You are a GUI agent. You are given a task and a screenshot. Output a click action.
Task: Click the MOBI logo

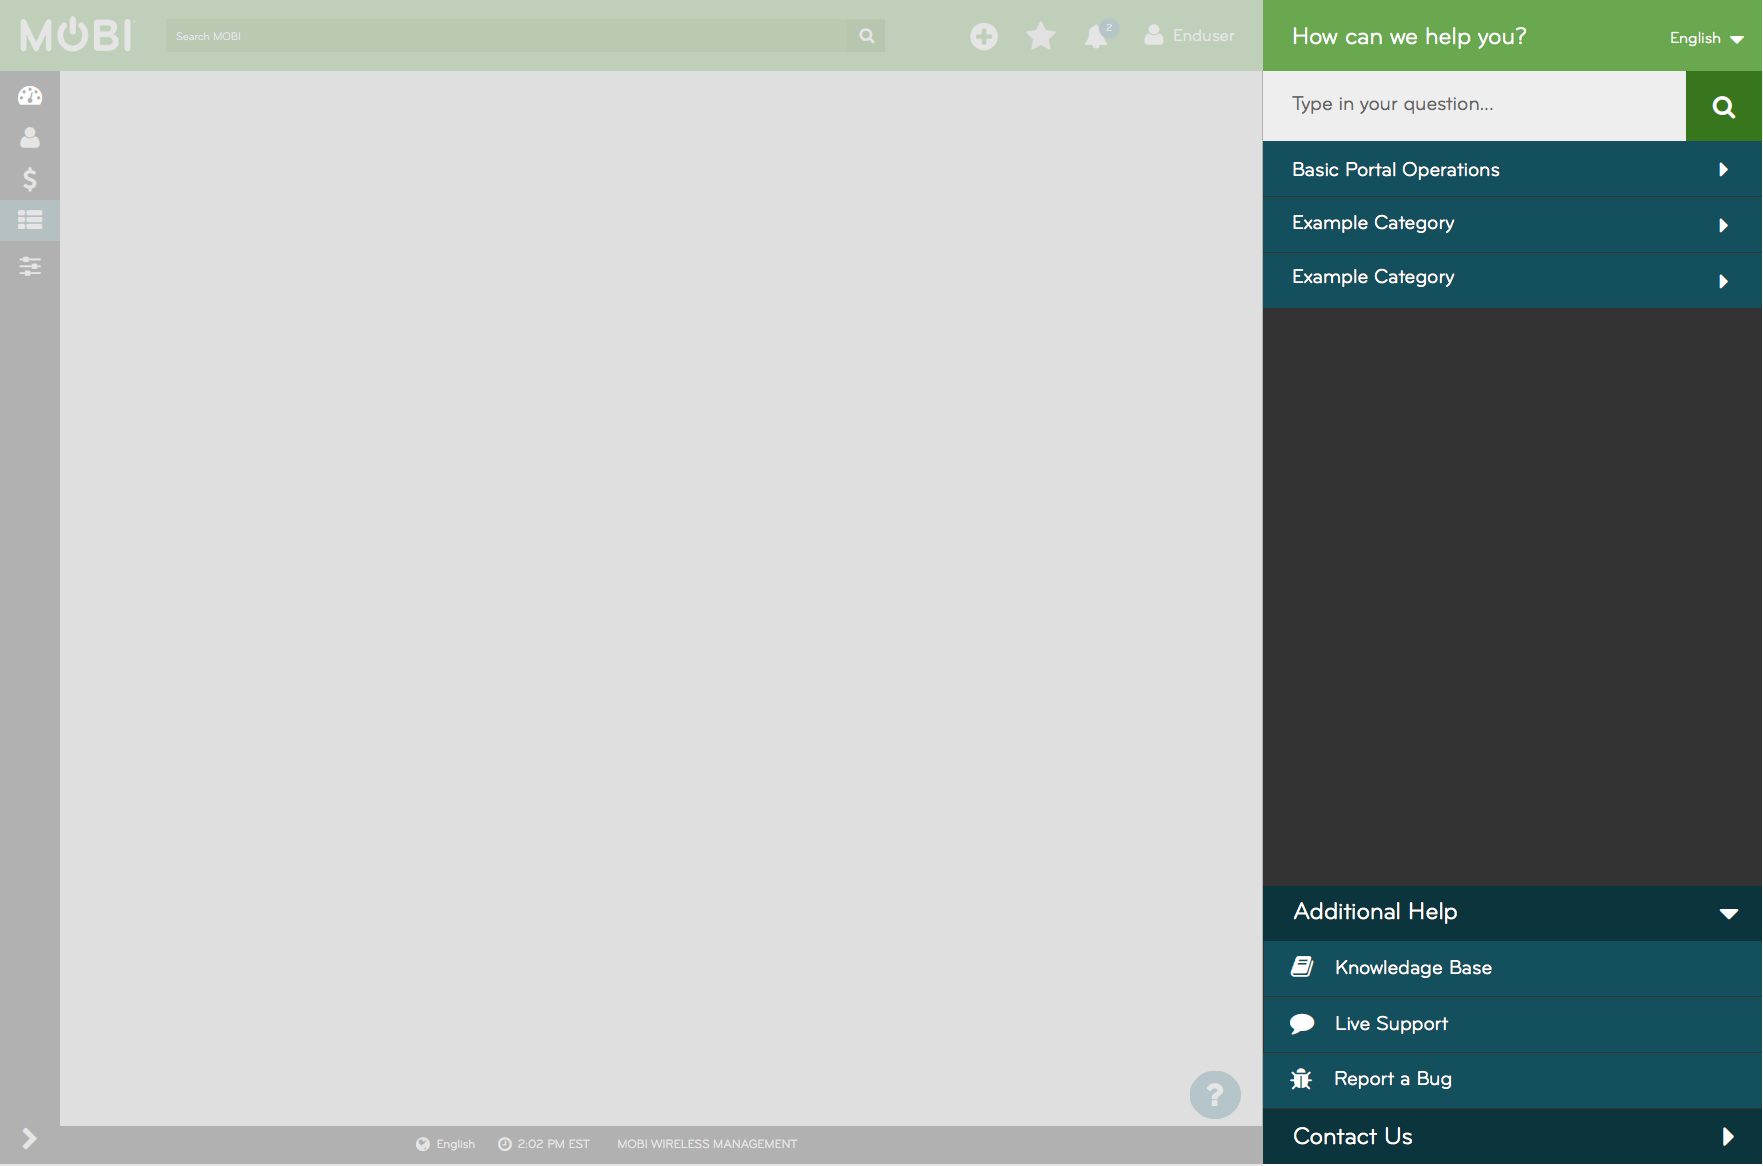coord(76,35)
